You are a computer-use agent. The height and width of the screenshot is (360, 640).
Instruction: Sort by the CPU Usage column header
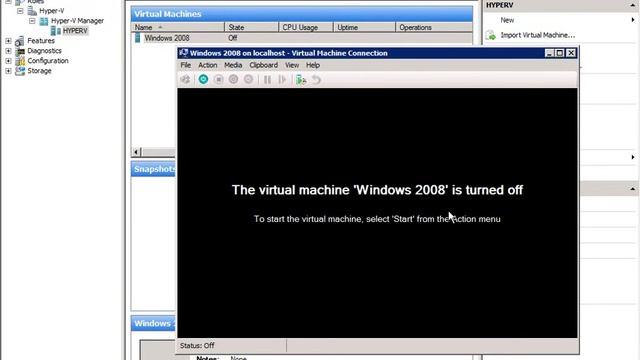coord(306,27)
